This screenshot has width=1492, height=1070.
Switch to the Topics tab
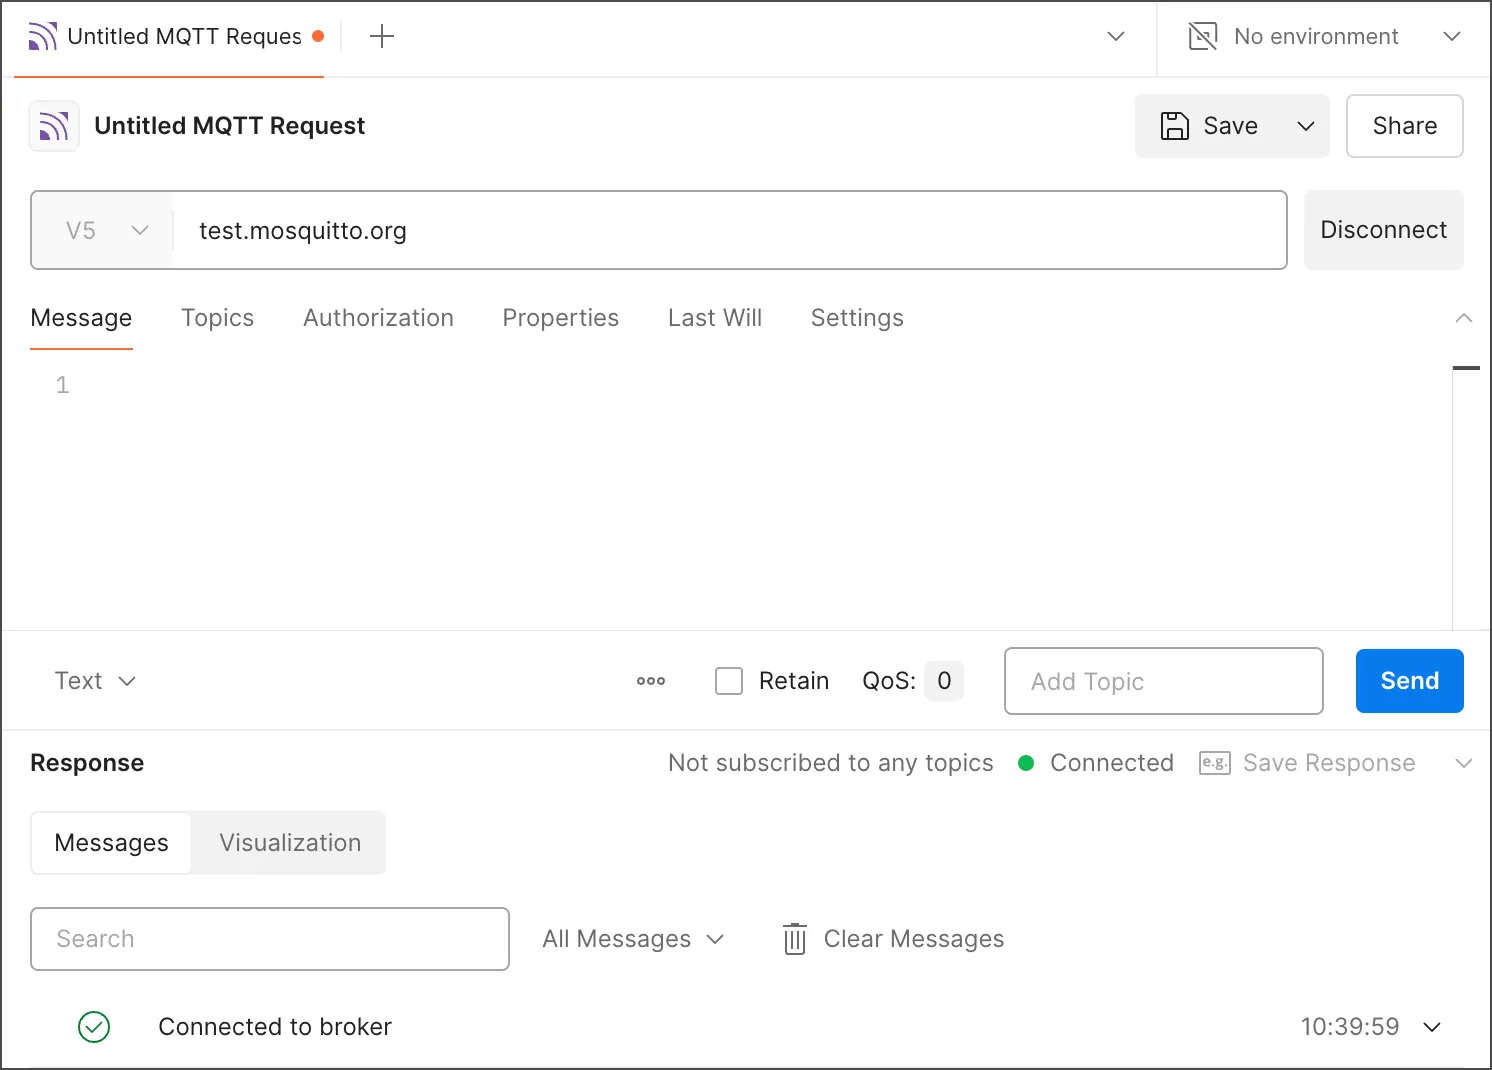coord(217,318)
